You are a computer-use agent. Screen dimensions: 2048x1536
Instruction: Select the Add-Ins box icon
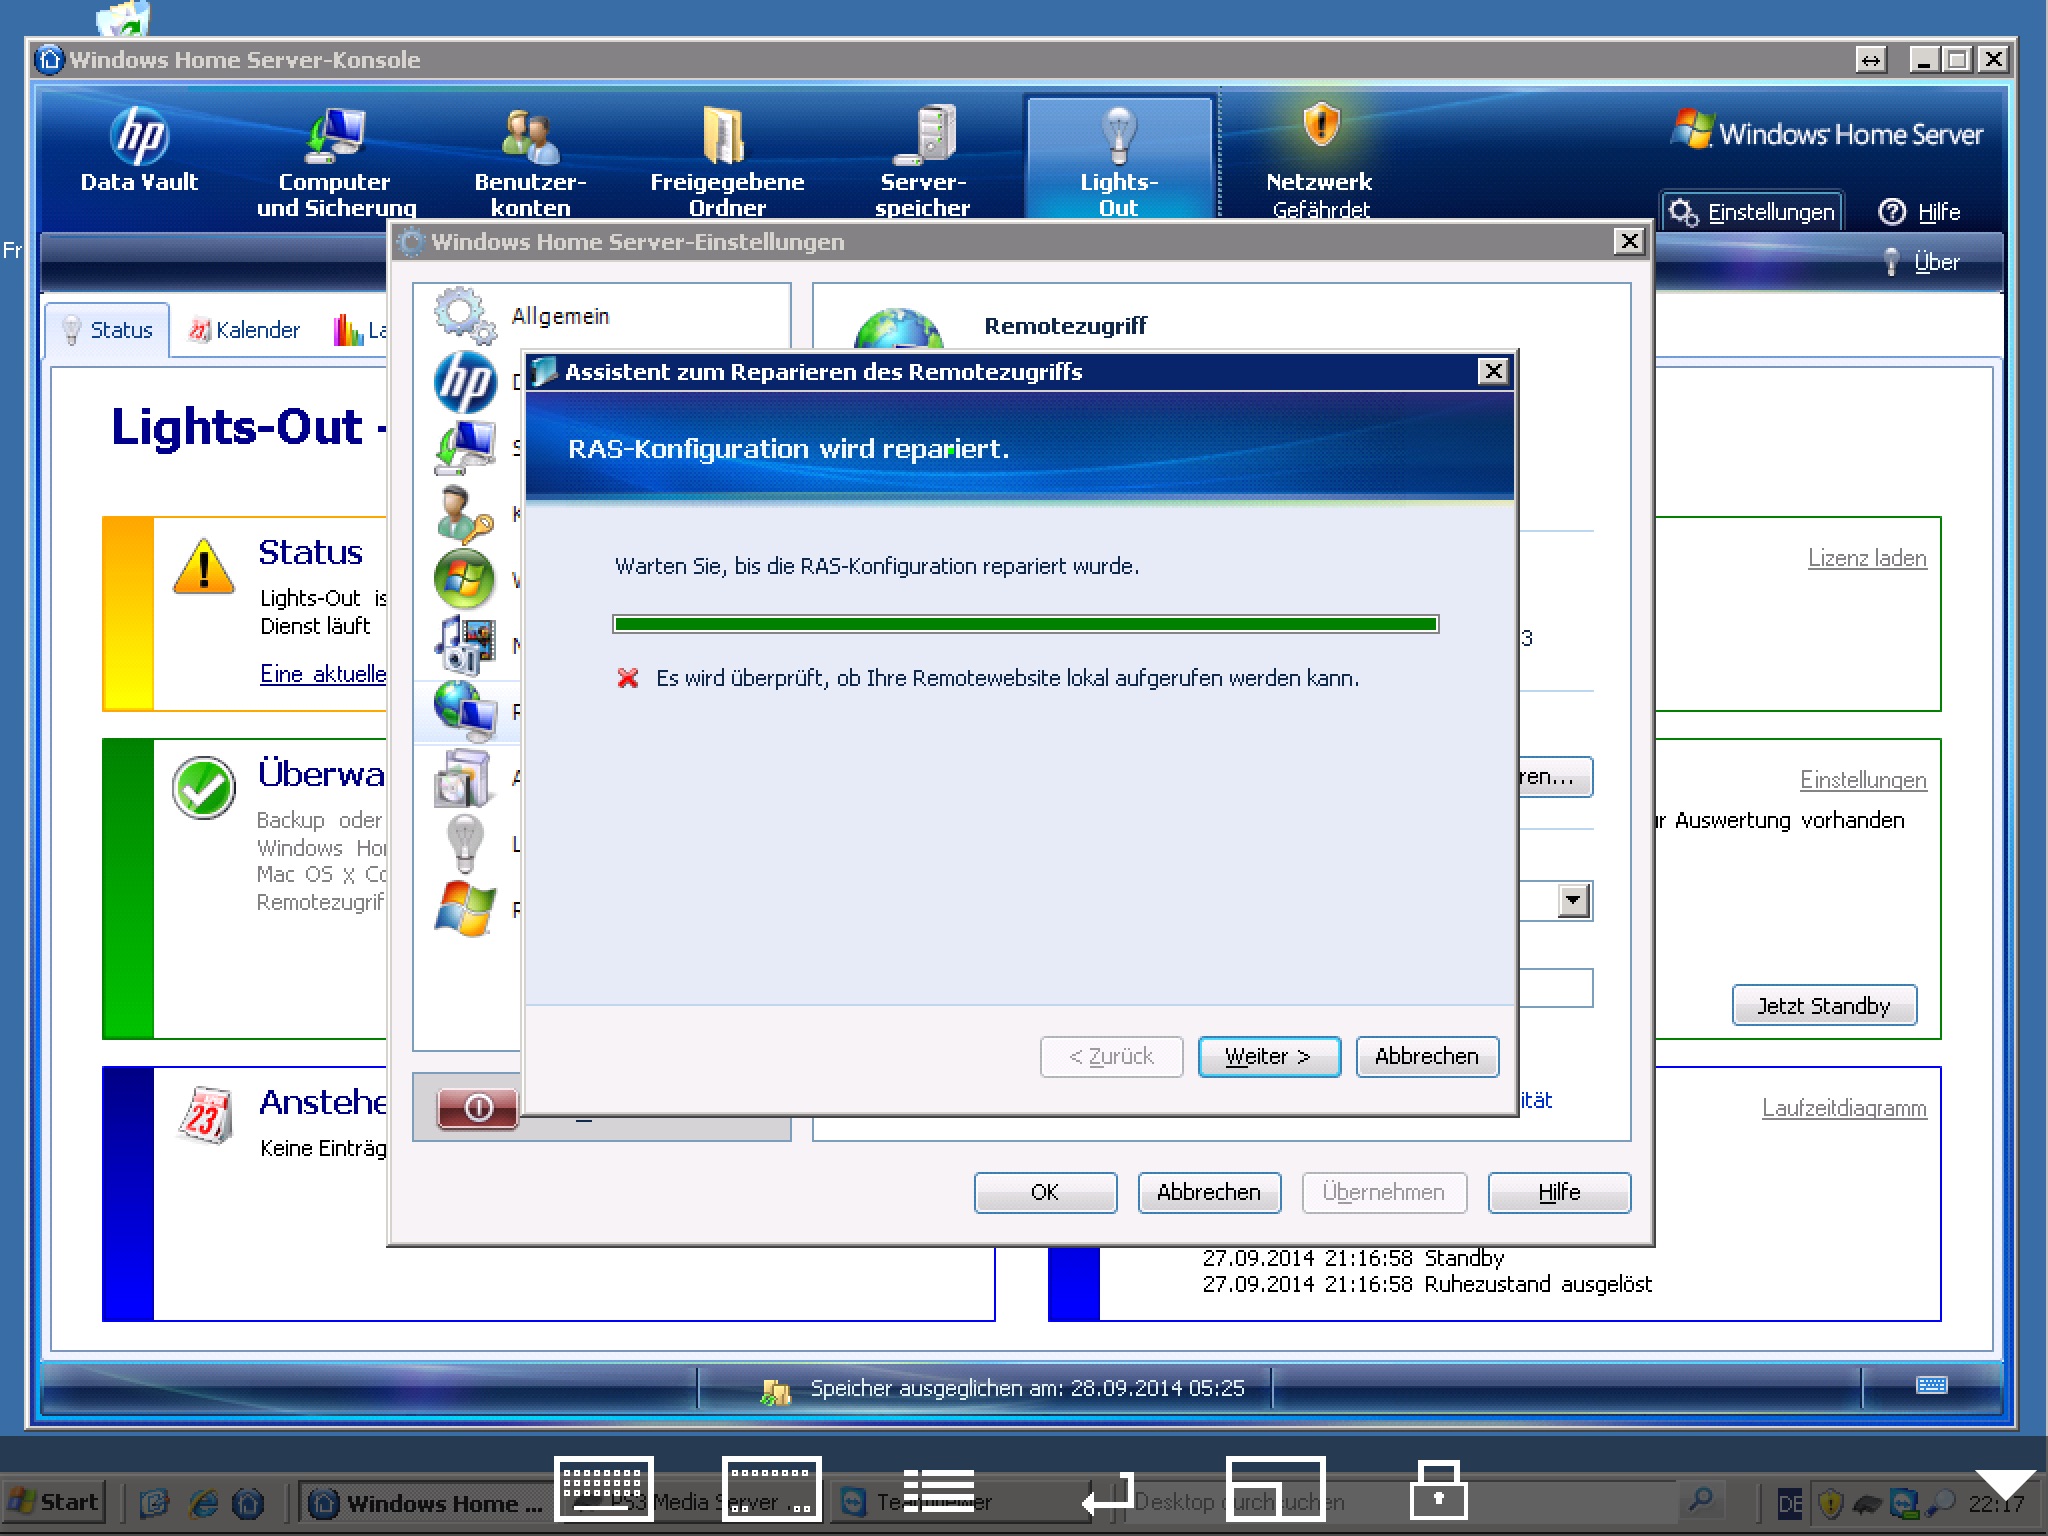coord(463,777)
